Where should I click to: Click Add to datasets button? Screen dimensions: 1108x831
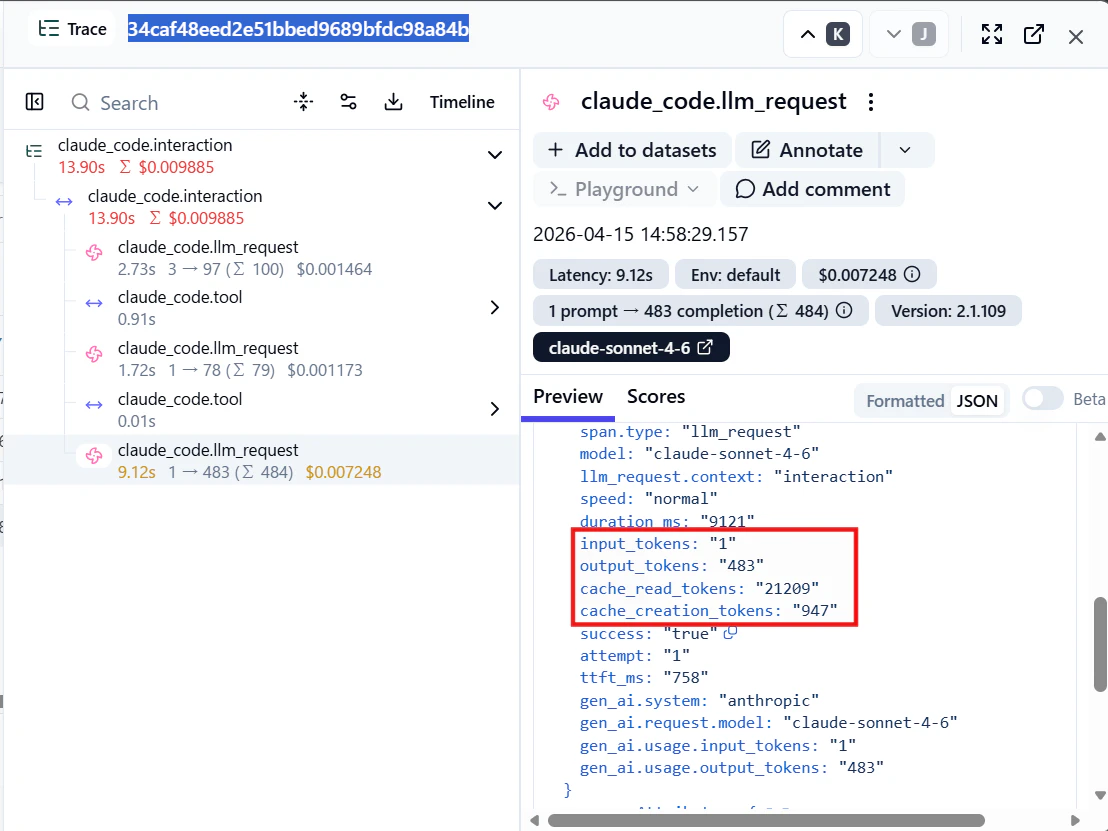[632, 150]
